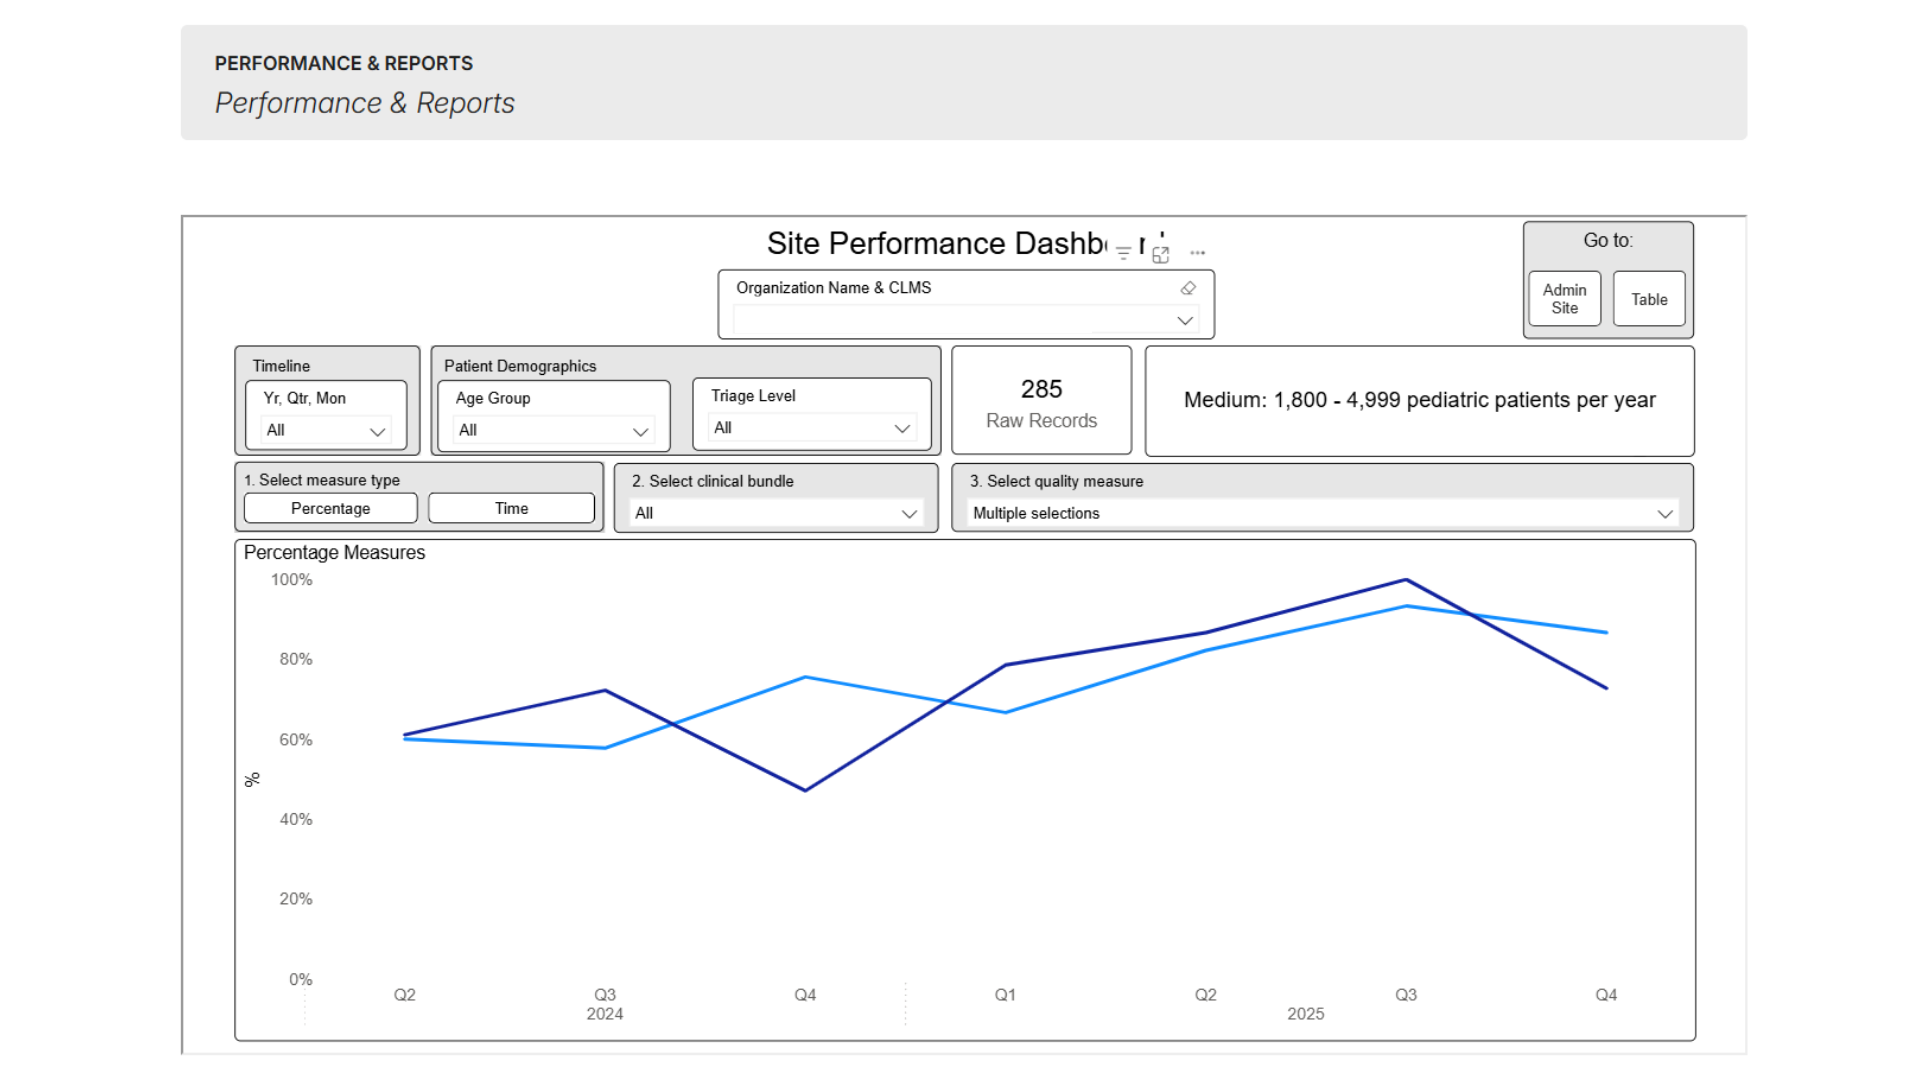
Task: Click the filter icon beside dashboard title
Action: (1123, 253)
